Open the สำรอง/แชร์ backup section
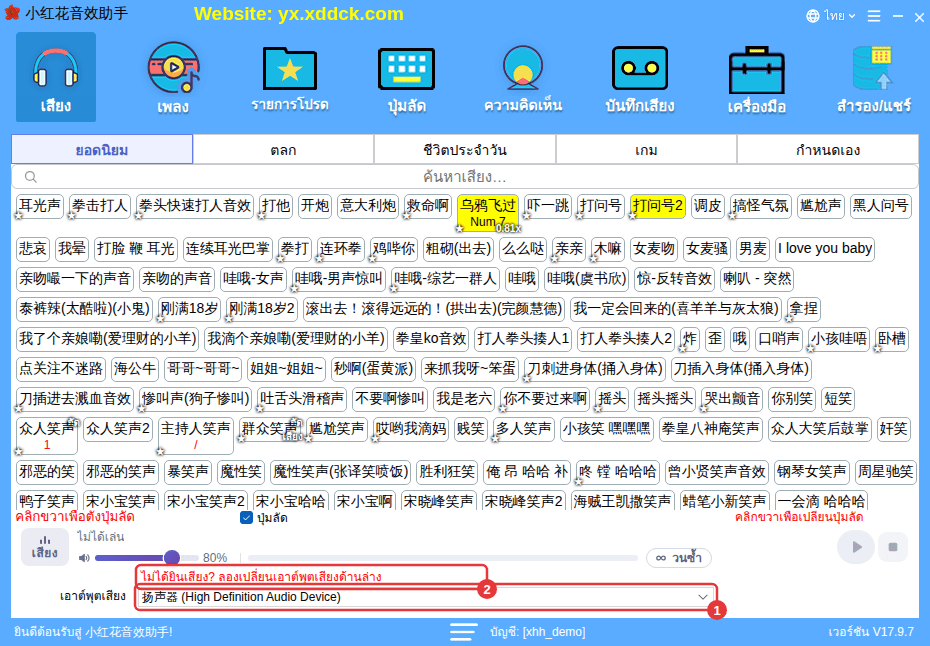930x646 pixels. [x=874, y=77]
